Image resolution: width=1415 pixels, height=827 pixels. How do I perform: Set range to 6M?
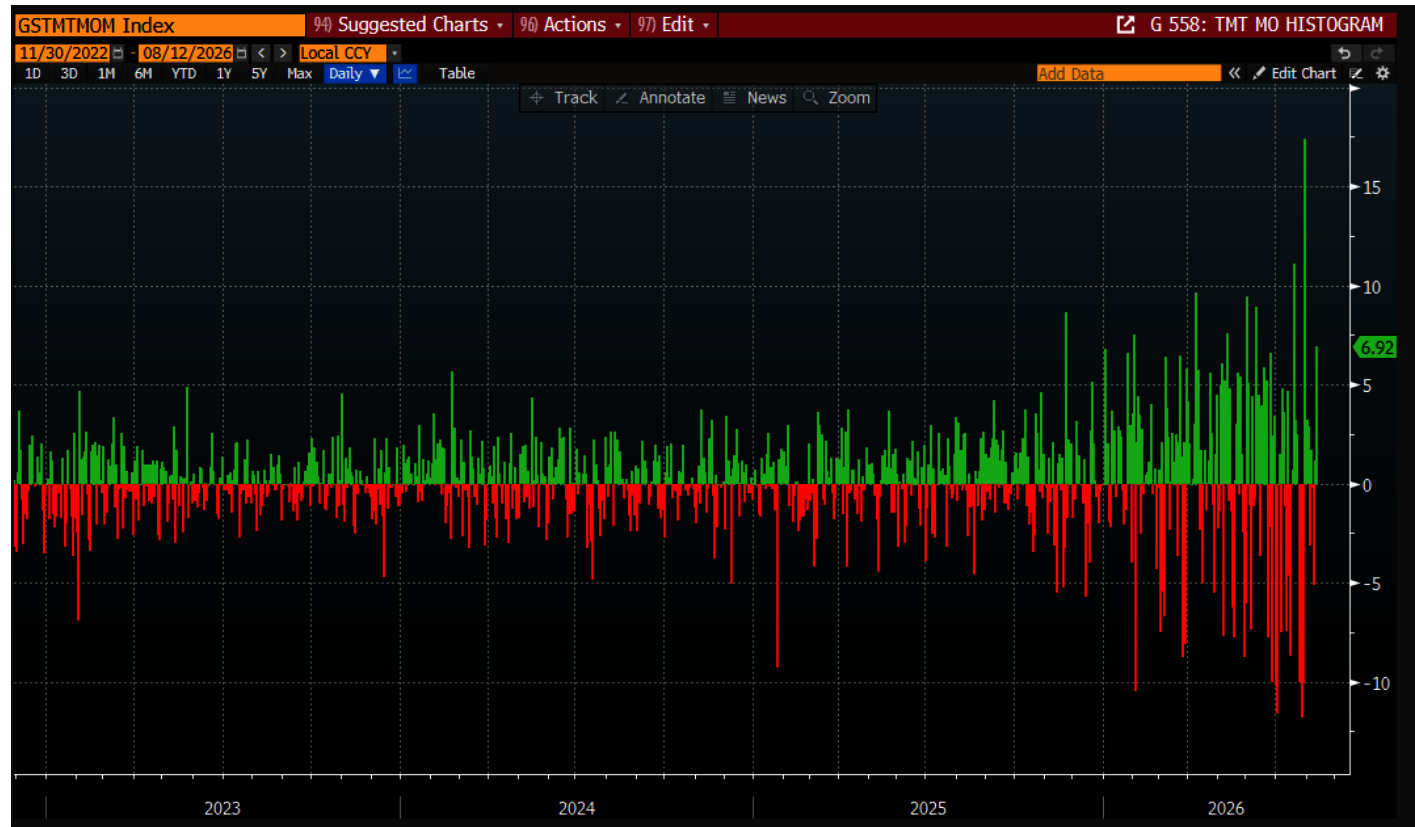143,73
